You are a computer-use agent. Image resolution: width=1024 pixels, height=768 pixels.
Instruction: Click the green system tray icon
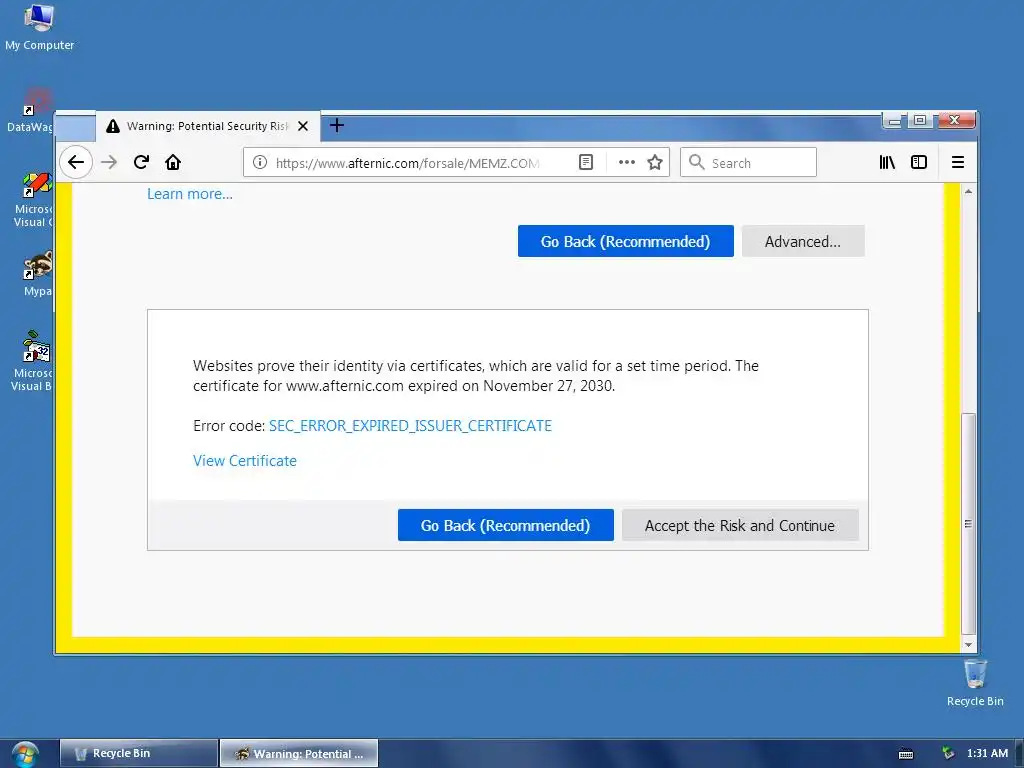click(948, 753)
